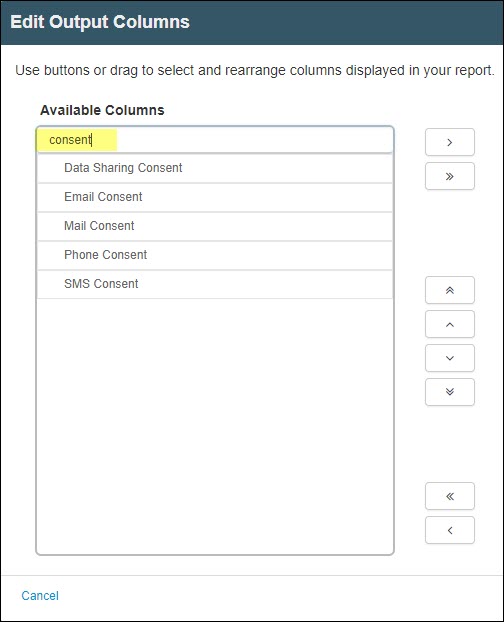Click the Available Columns heading
The width and height of the screenshot is (504, 622).
click(102, 110)
